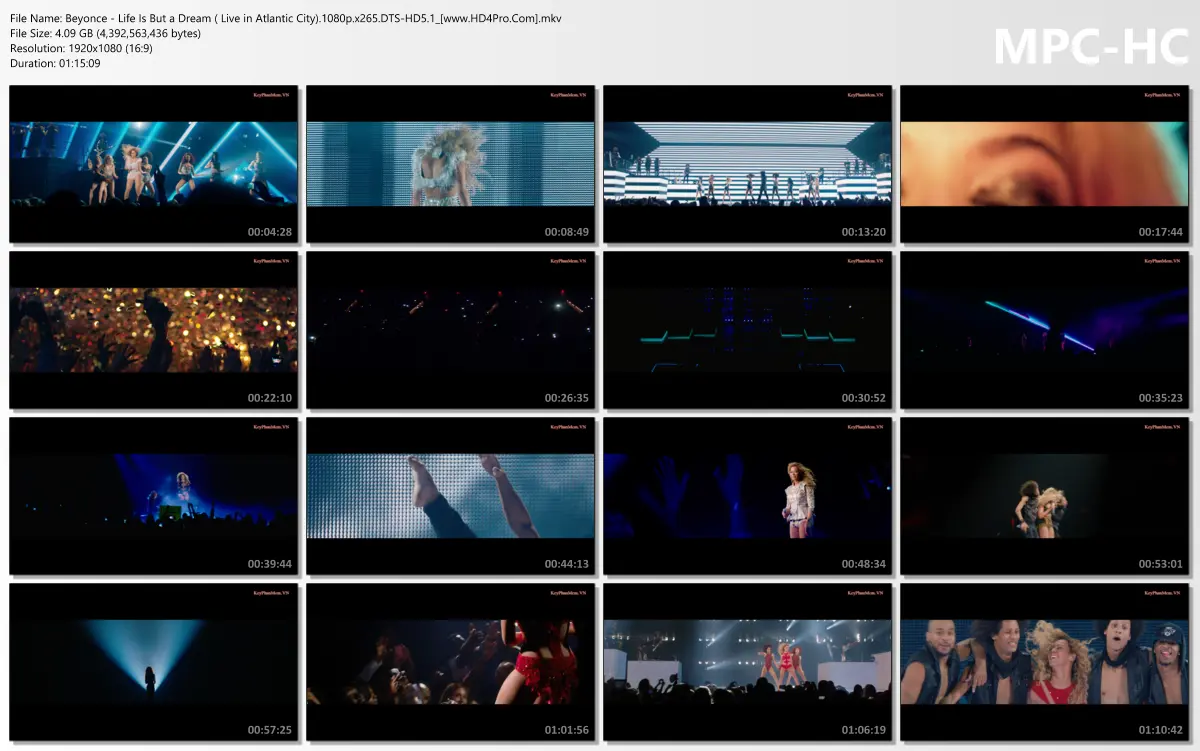Open thumbnail at timestamp 00:04:28
The image size is (1200, 751).
[152, 165]
